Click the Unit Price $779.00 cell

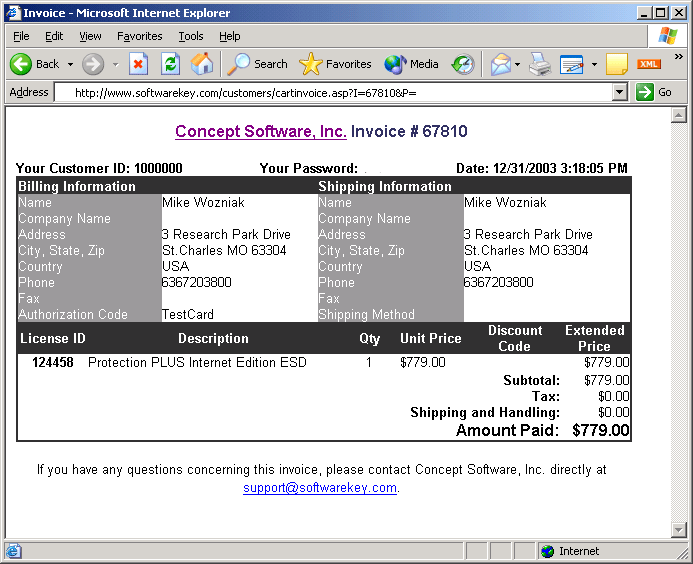click(423, 362)
